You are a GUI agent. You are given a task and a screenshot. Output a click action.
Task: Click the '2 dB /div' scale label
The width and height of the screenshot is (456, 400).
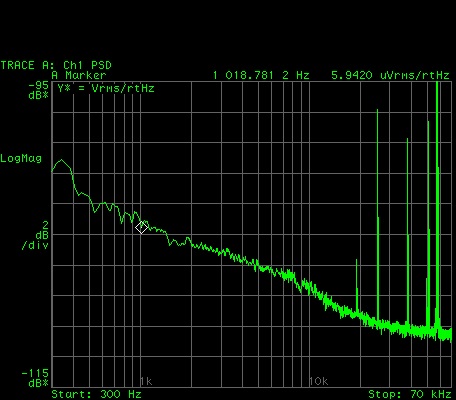coord(35,235)
